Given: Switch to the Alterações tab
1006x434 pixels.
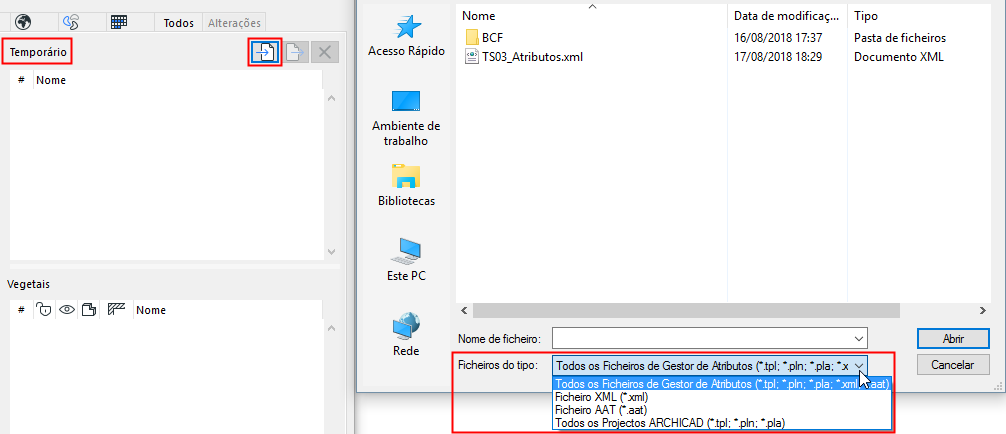Looking at the screenshot, I should [x=234, y=22].
